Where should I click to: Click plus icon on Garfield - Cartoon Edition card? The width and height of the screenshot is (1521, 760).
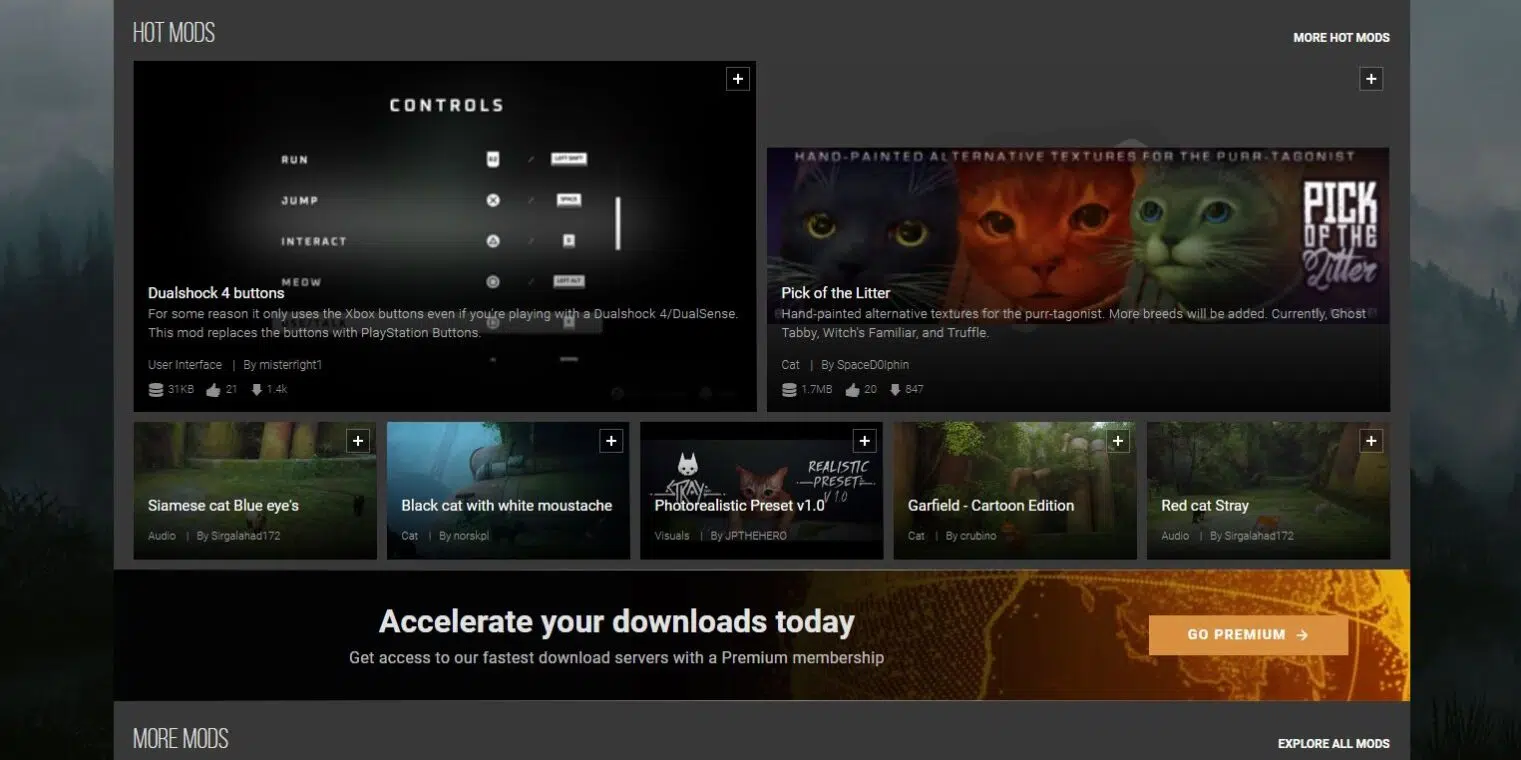[x=1118, y=440]
